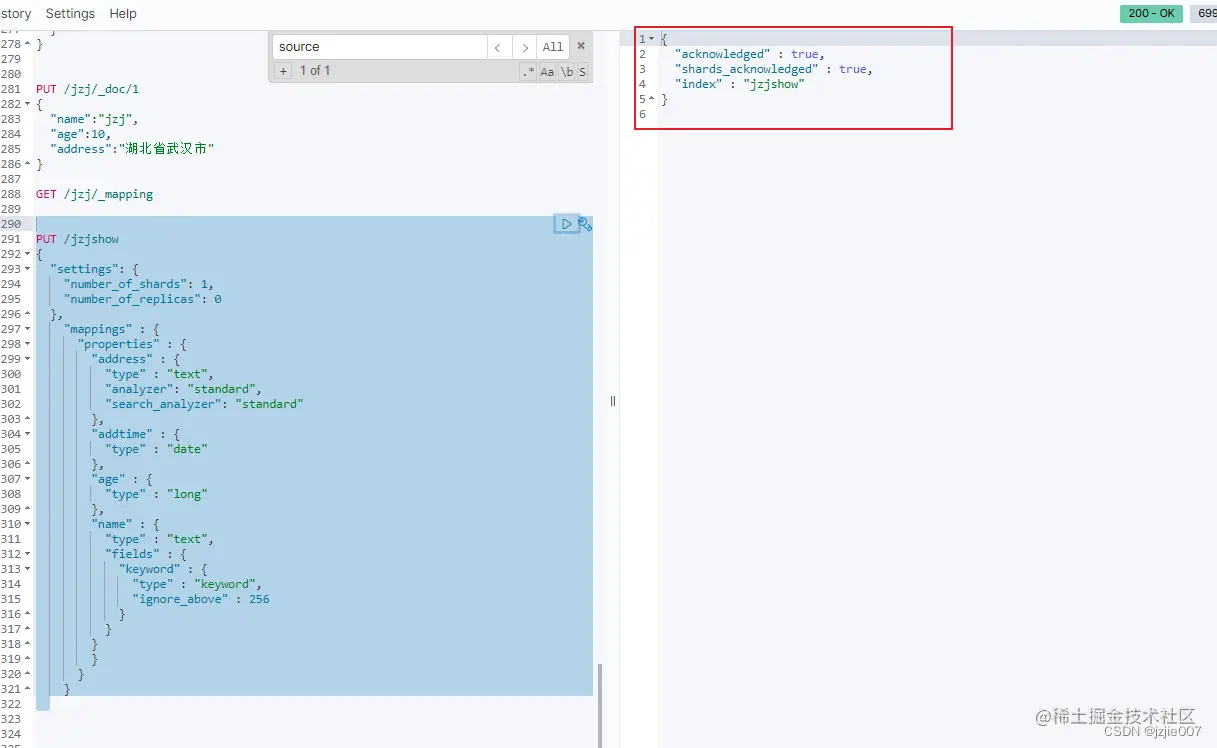This screenshot has width=1217, height=748.
Task: Open the Help menu
Action: click(x=123, y=14)
